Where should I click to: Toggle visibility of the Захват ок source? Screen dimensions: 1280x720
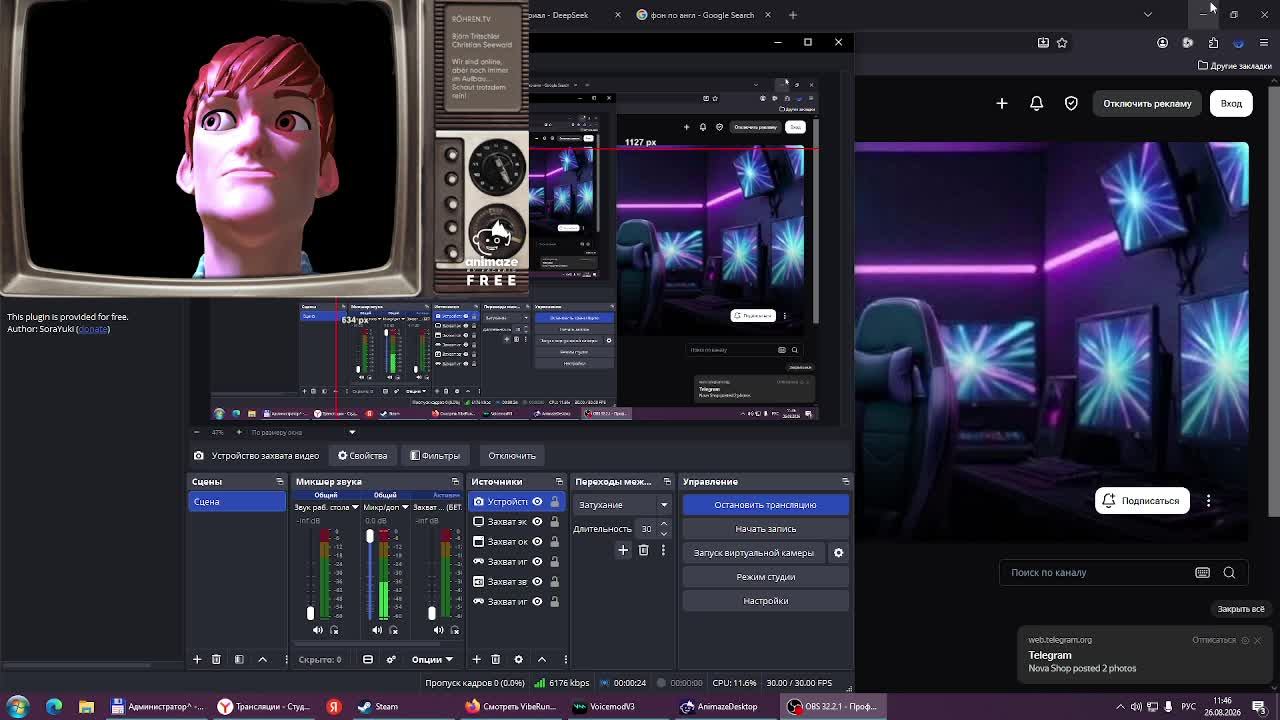coord(537,542)
